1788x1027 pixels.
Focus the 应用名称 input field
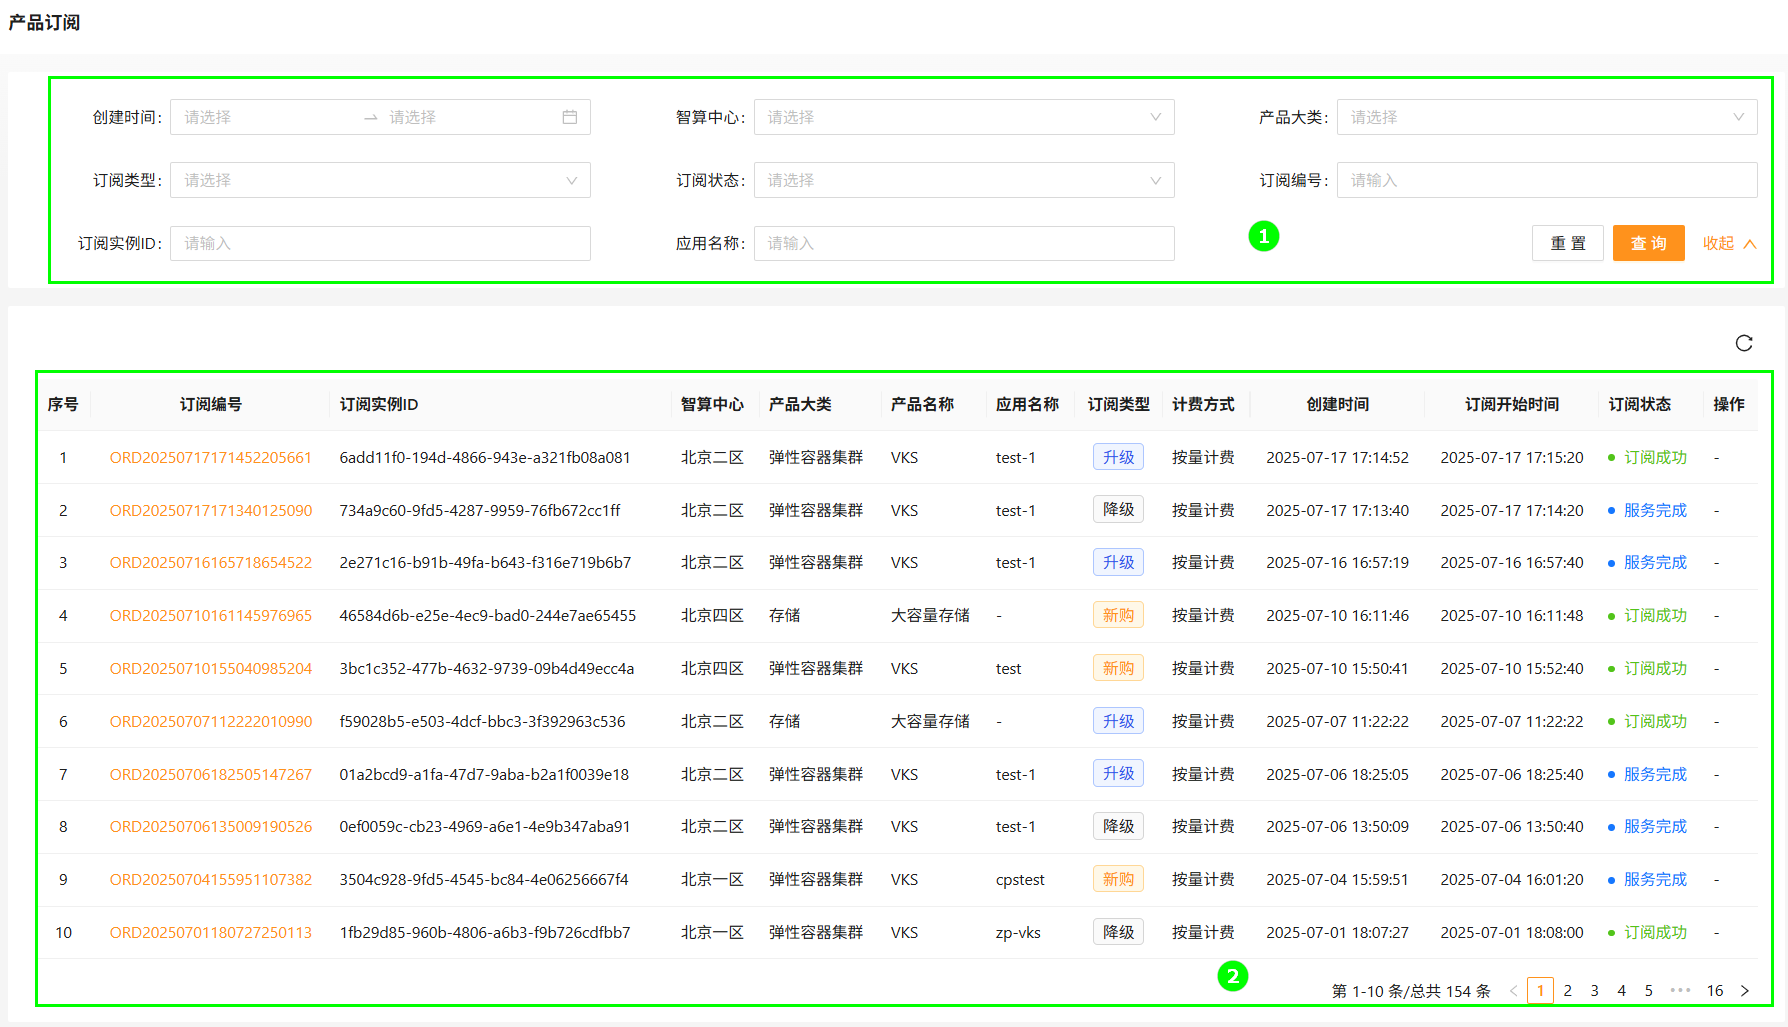[964, 243]
